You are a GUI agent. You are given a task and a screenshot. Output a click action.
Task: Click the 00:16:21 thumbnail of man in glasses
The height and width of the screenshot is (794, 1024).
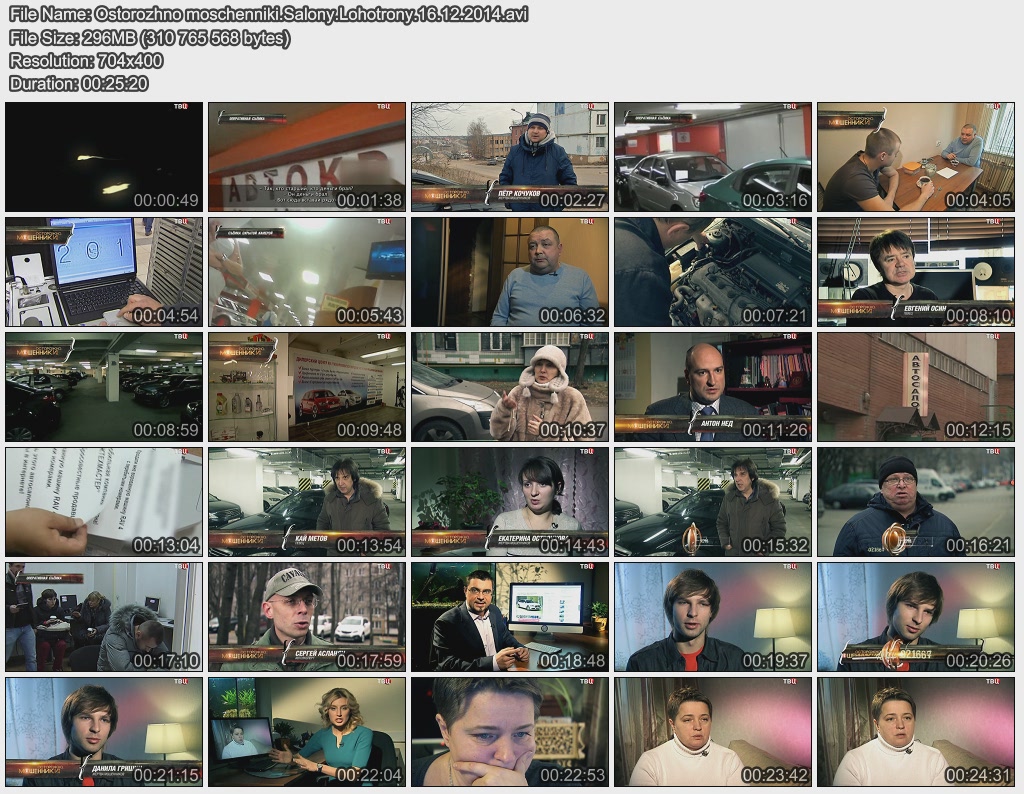(916, 501)
